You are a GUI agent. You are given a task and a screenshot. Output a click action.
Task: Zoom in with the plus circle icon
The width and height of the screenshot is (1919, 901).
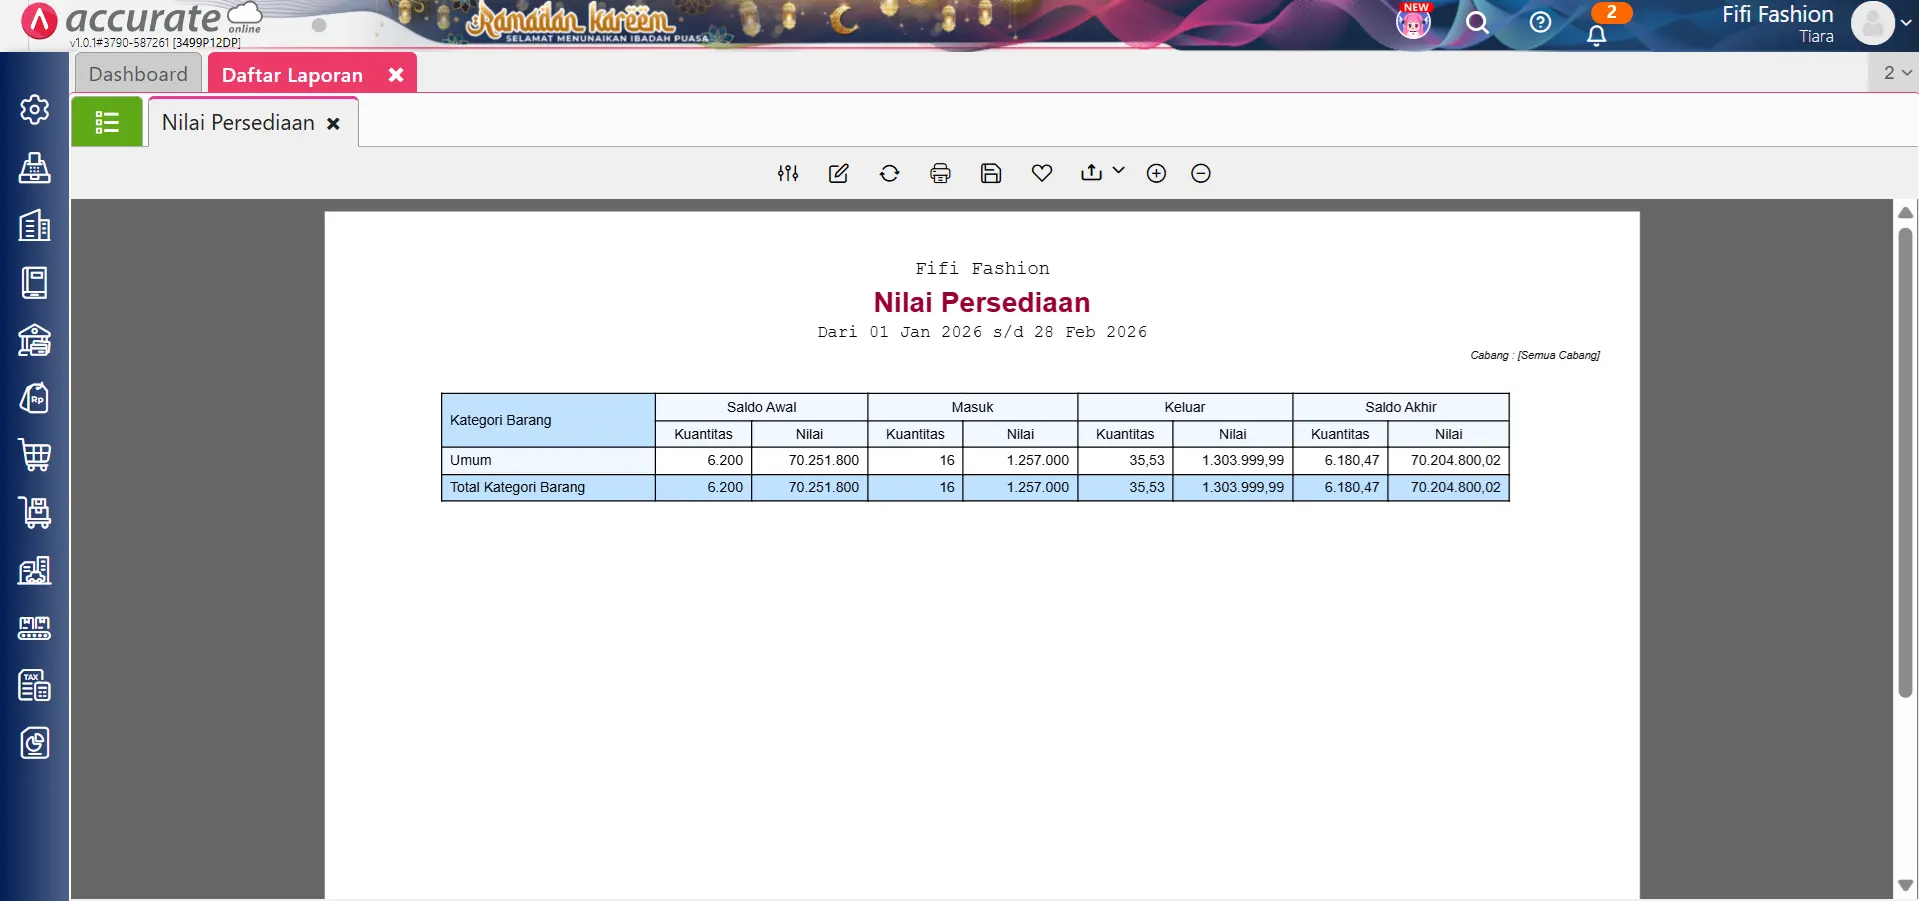tap(1156, 173)
